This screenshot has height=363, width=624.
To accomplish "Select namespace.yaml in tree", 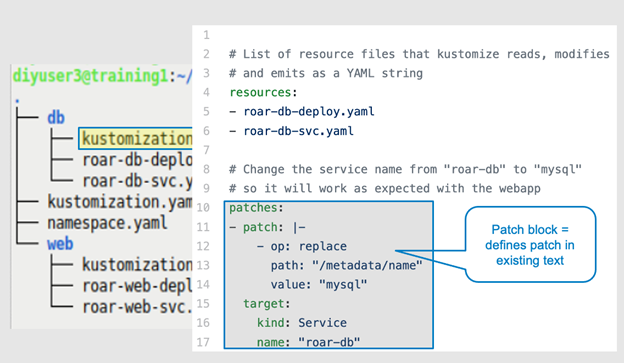I will (107, 223).
